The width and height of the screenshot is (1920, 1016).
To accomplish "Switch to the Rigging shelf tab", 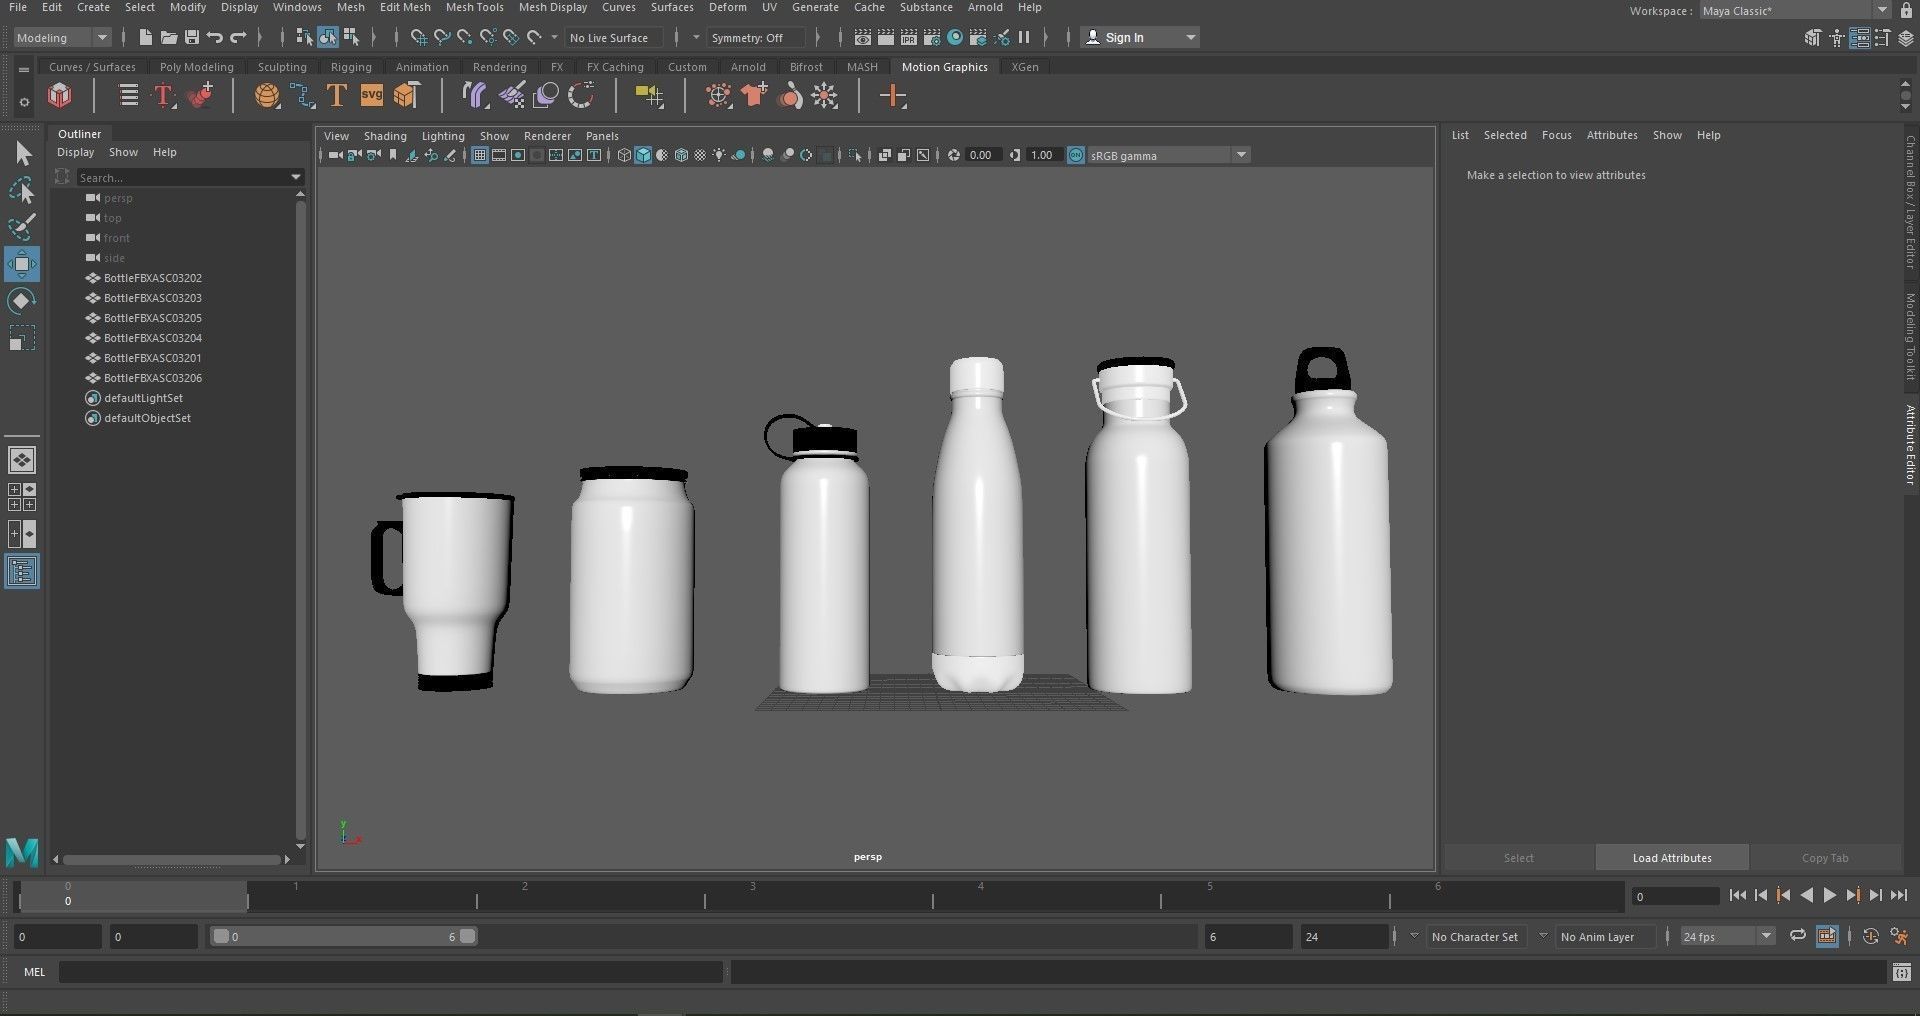I will 351,67.
